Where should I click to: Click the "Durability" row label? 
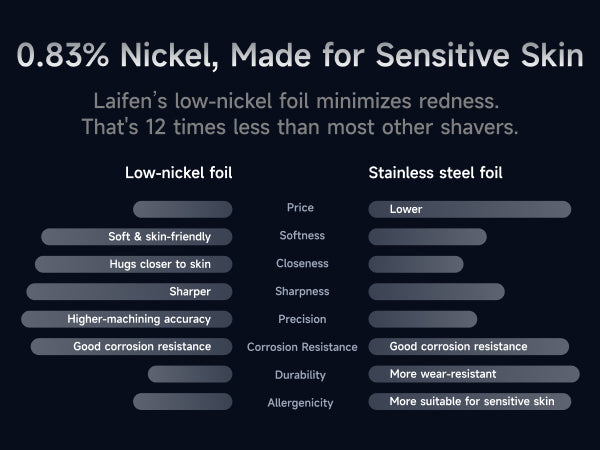(300, 375)
